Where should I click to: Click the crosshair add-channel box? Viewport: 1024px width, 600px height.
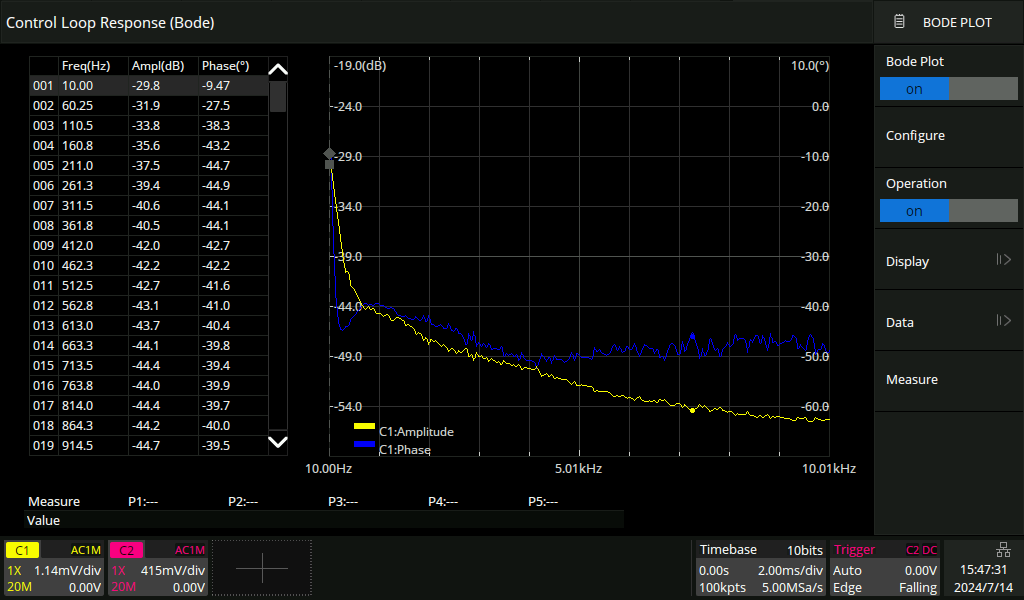262,568
